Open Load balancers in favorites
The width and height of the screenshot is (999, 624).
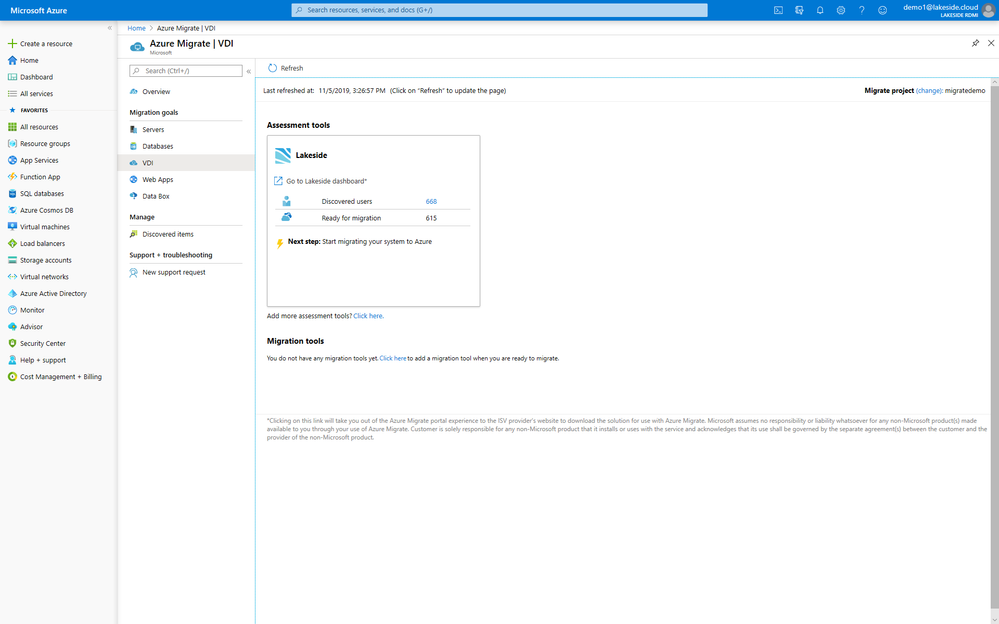(42, 243)
